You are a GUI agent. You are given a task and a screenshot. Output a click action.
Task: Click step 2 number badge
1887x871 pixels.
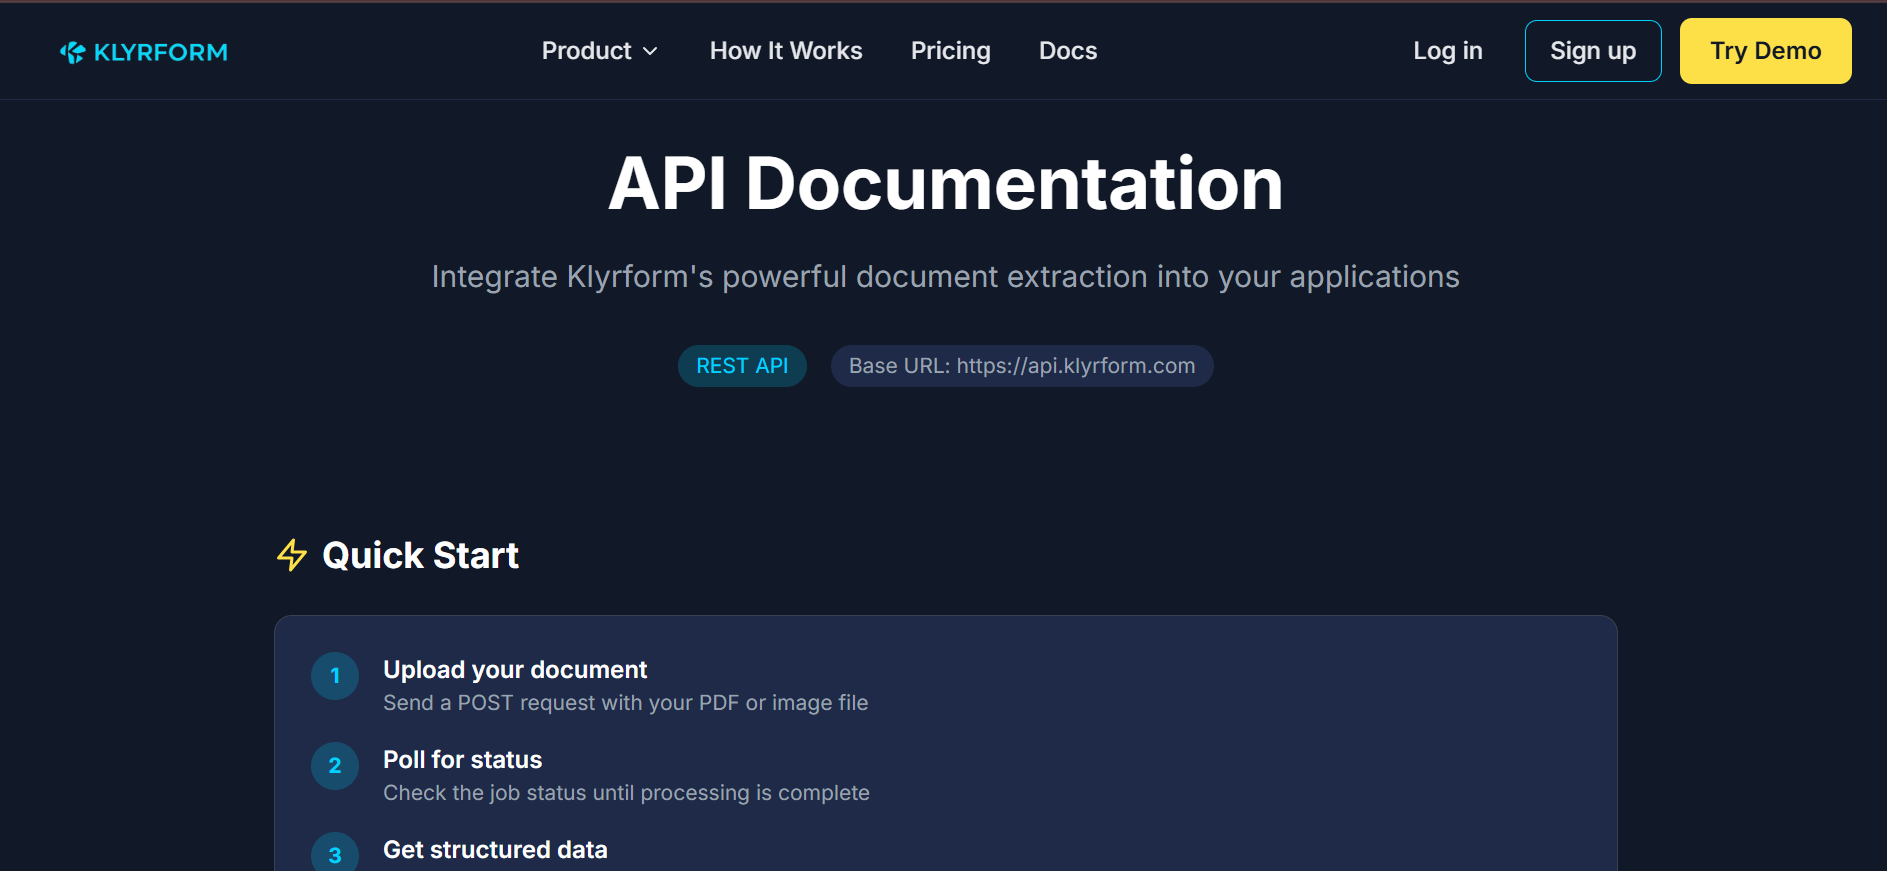(x=335, y=766)
